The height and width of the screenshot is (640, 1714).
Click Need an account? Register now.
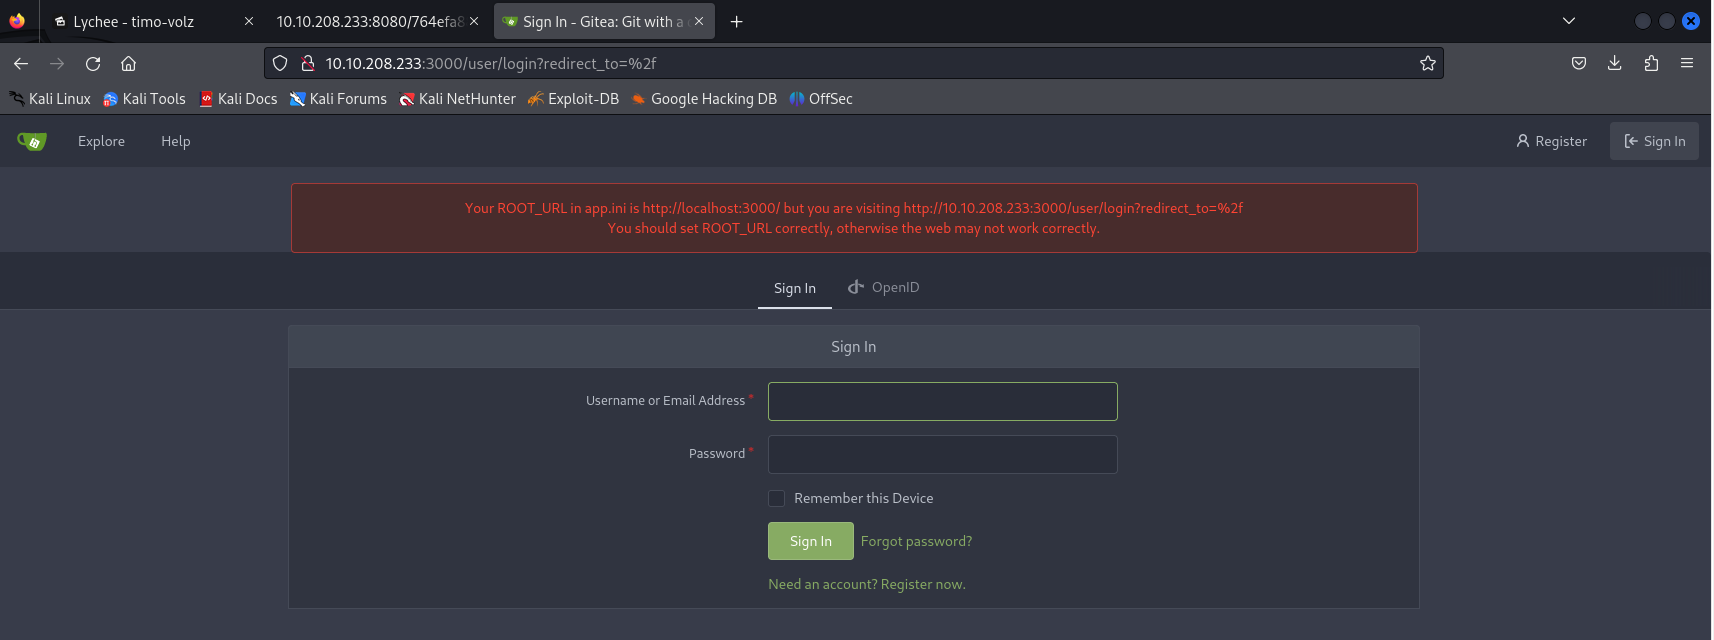coord(867,584)
